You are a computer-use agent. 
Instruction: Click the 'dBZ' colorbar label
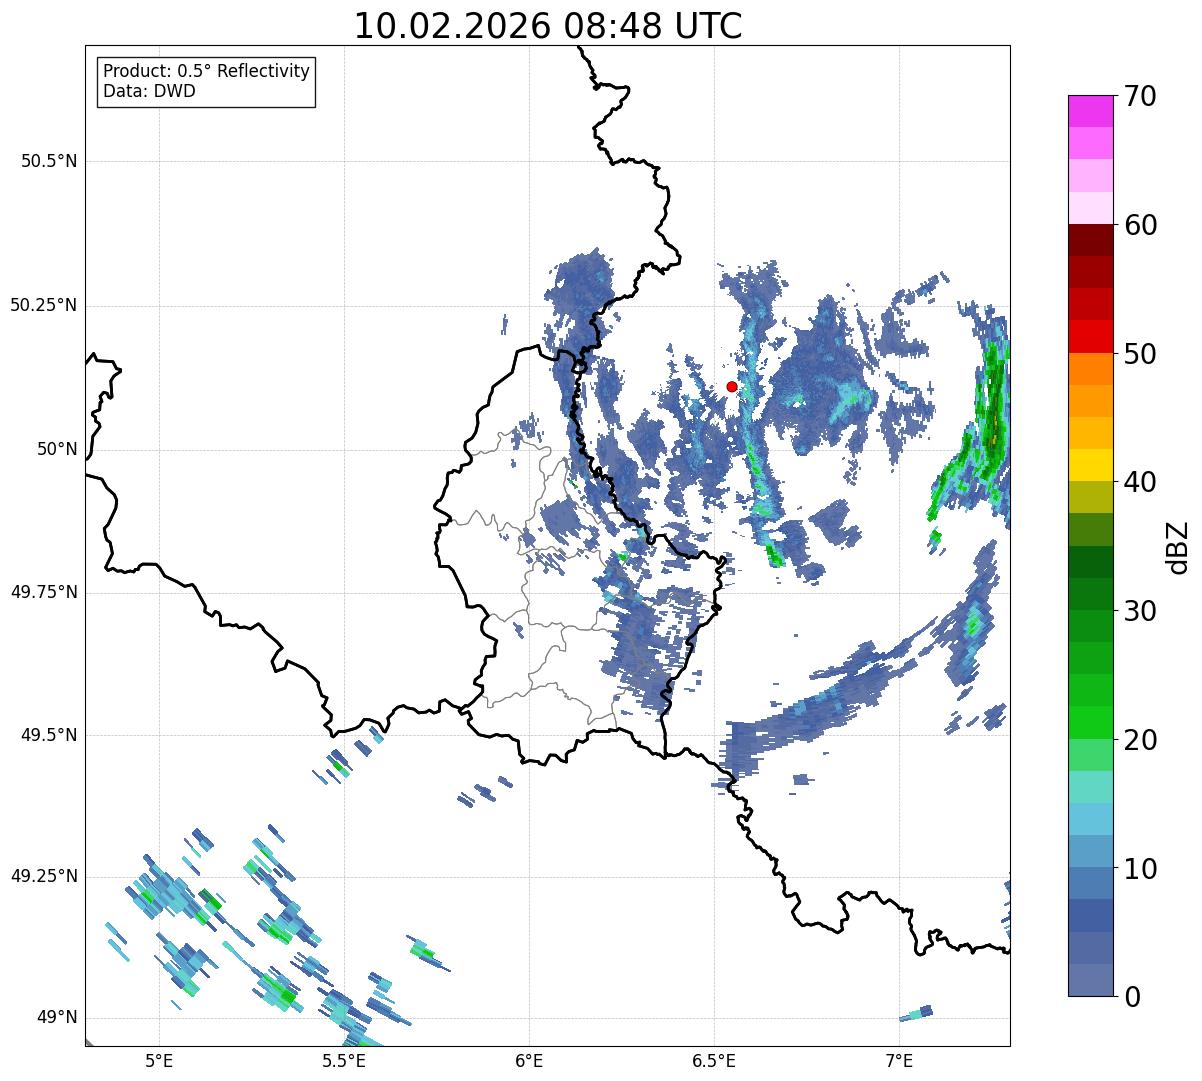coord(1178,547)
